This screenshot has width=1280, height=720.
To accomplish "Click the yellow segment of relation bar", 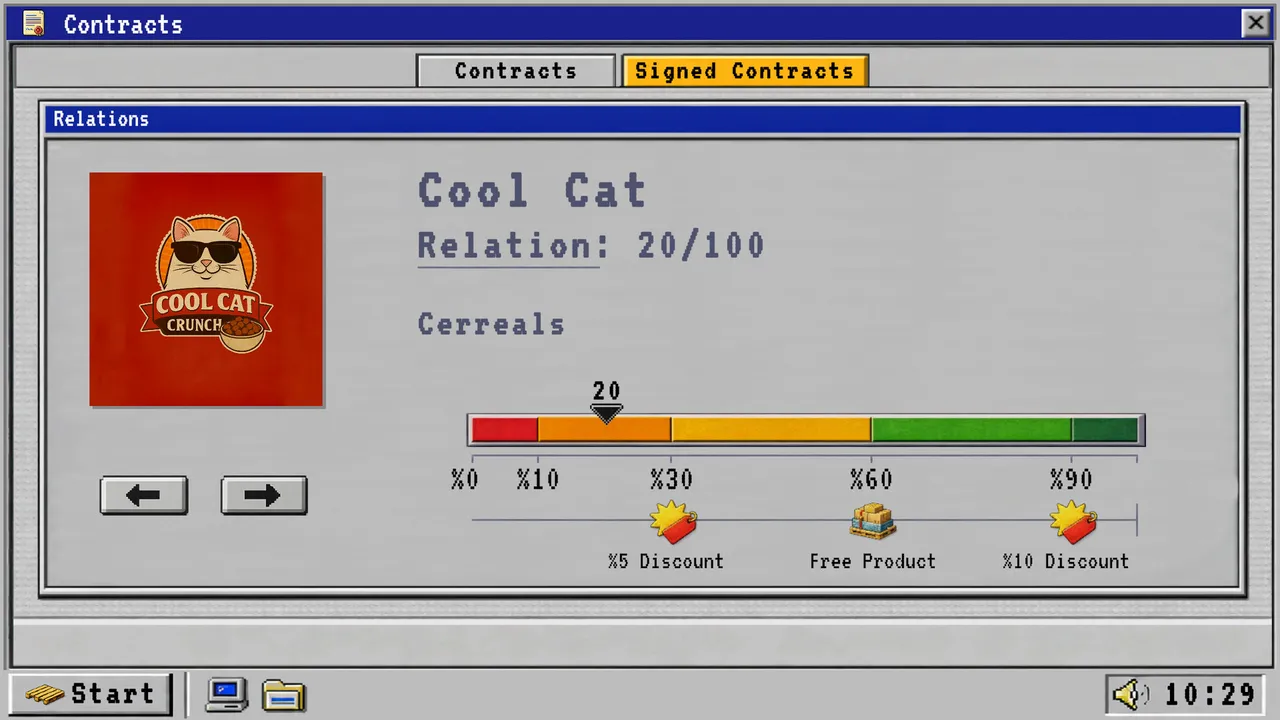I will (771, 430).
